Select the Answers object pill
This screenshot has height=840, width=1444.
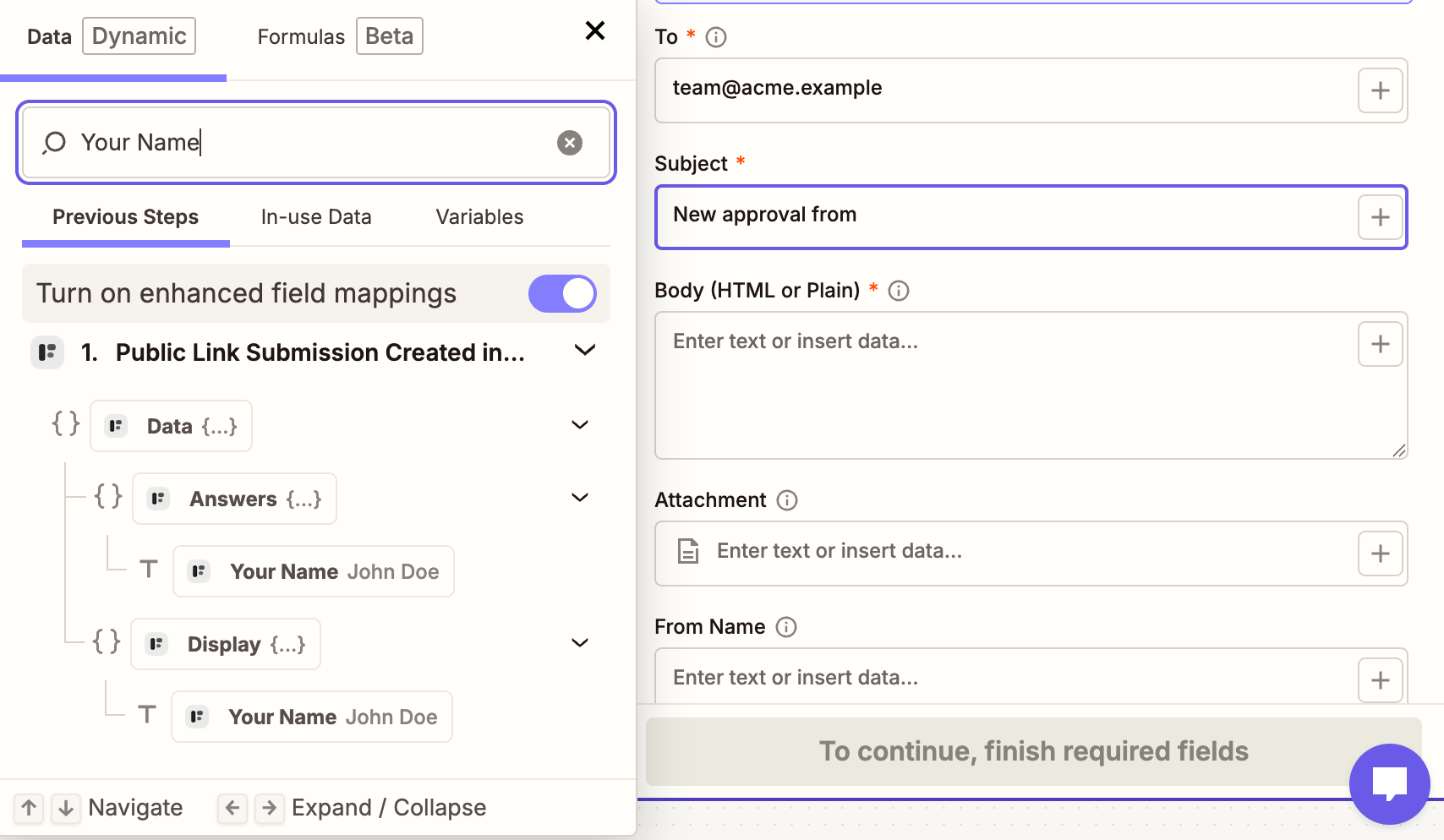click(x=235, y=499)
